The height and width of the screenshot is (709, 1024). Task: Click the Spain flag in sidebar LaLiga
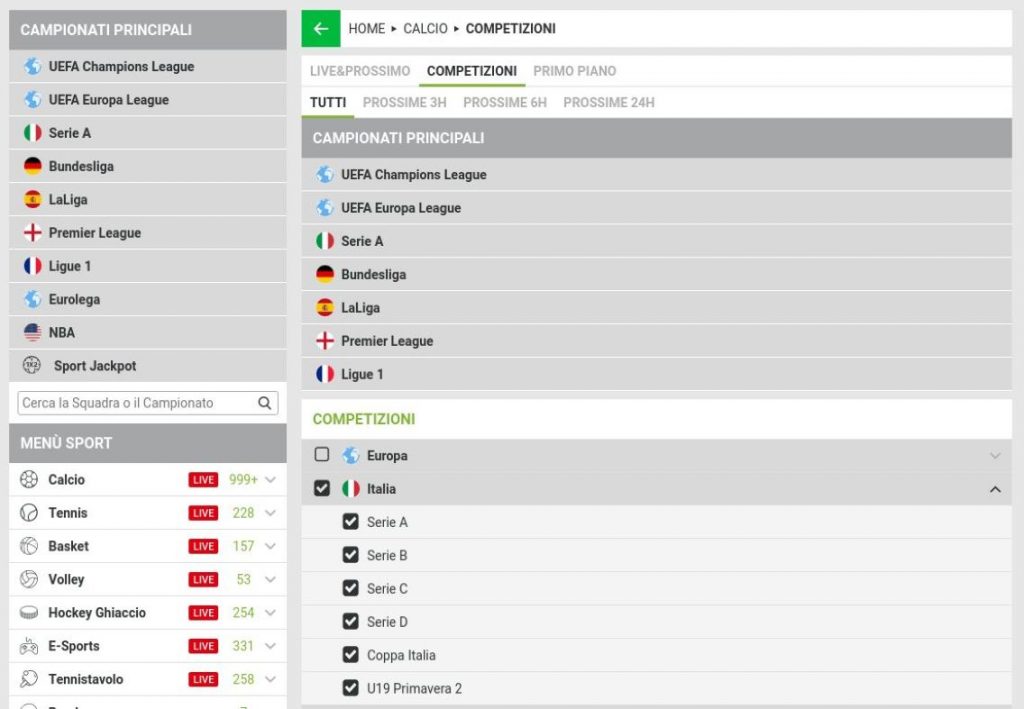tap(33, 199)
